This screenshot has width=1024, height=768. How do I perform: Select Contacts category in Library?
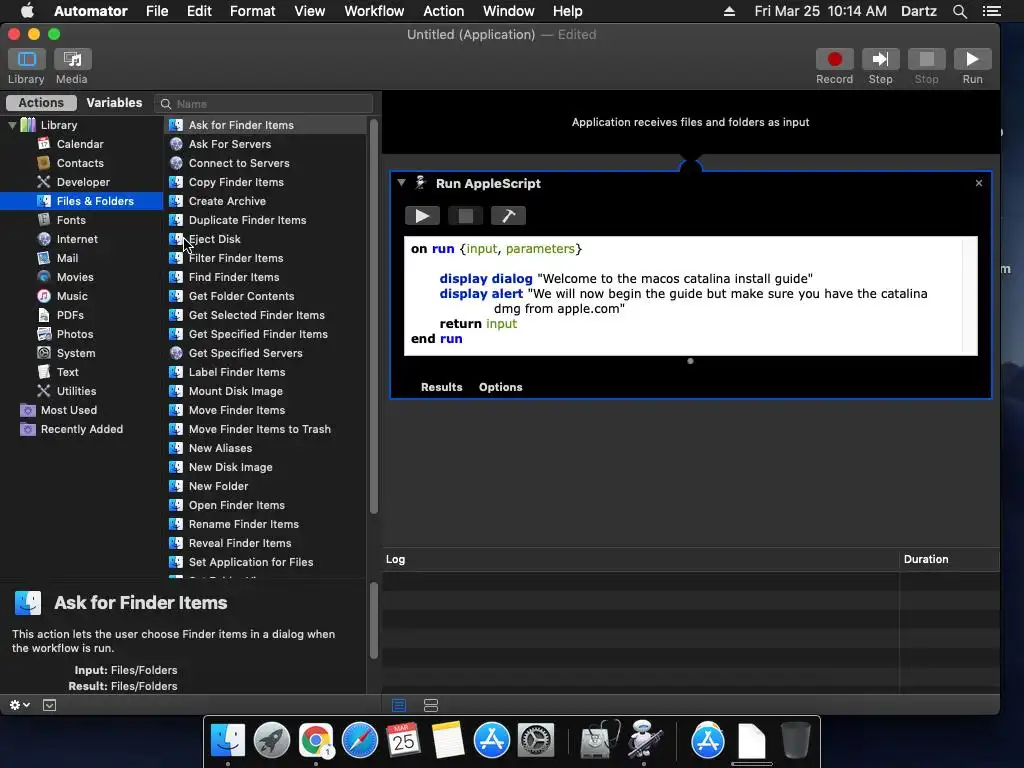coord(80,163)
